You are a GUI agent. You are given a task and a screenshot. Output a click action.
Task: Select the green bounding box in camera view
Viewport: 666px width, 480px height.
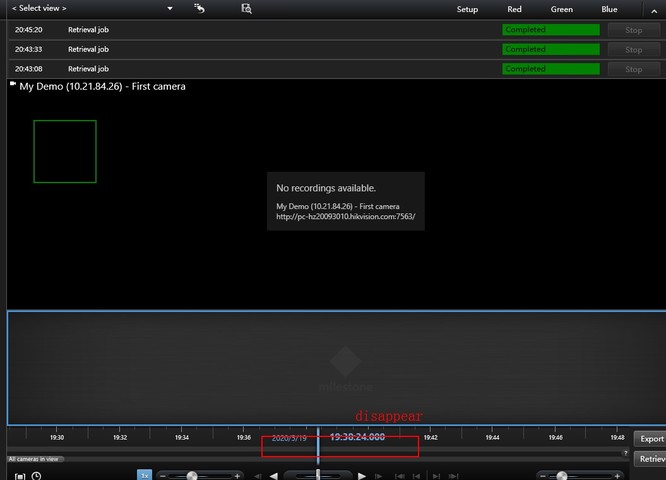pyautogui.click(x=65, y=151)
